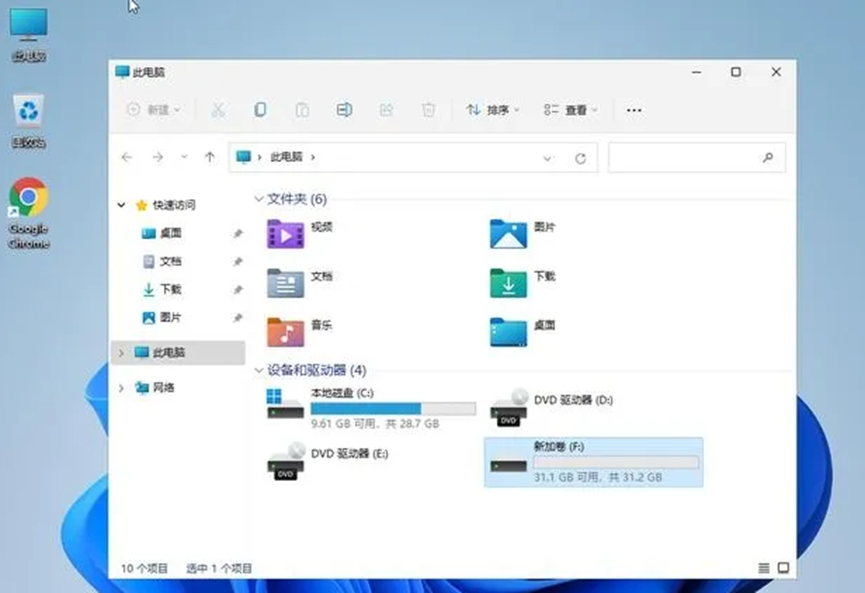Open the 回收站 on the desktop

pyautogui.click(x=27, y=110)
